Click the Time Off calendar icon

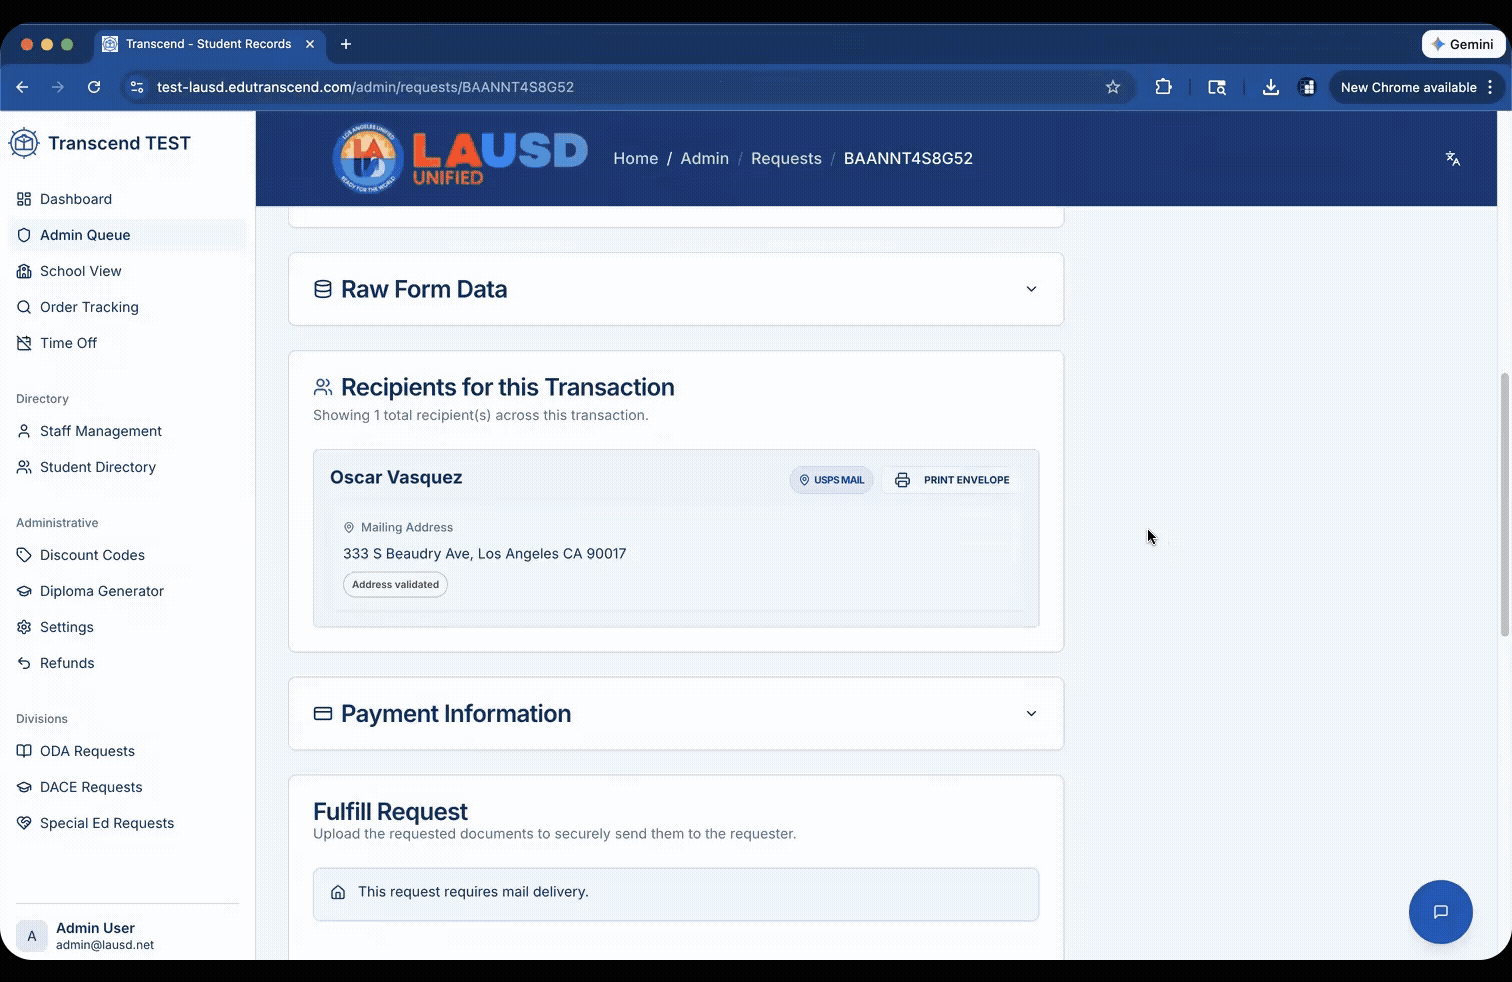click(24, 343)
